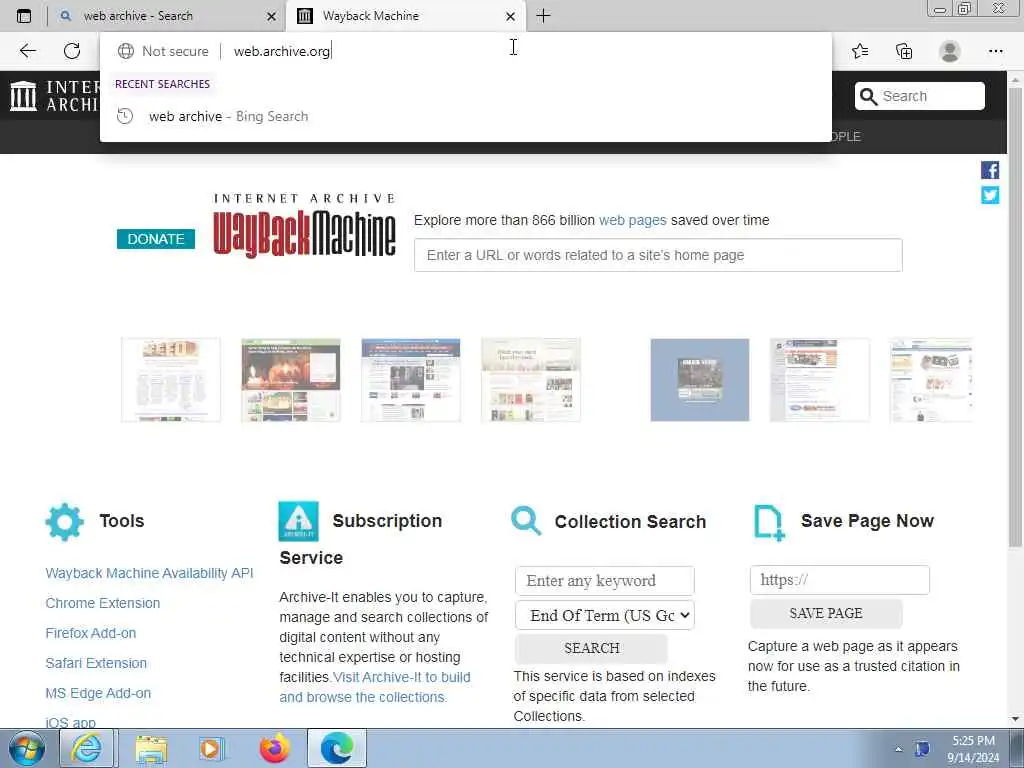Click the taskbar clock showing 5:25 PM
The width and height of the screenshot is (1024, 768).
[x=973, y=748]
